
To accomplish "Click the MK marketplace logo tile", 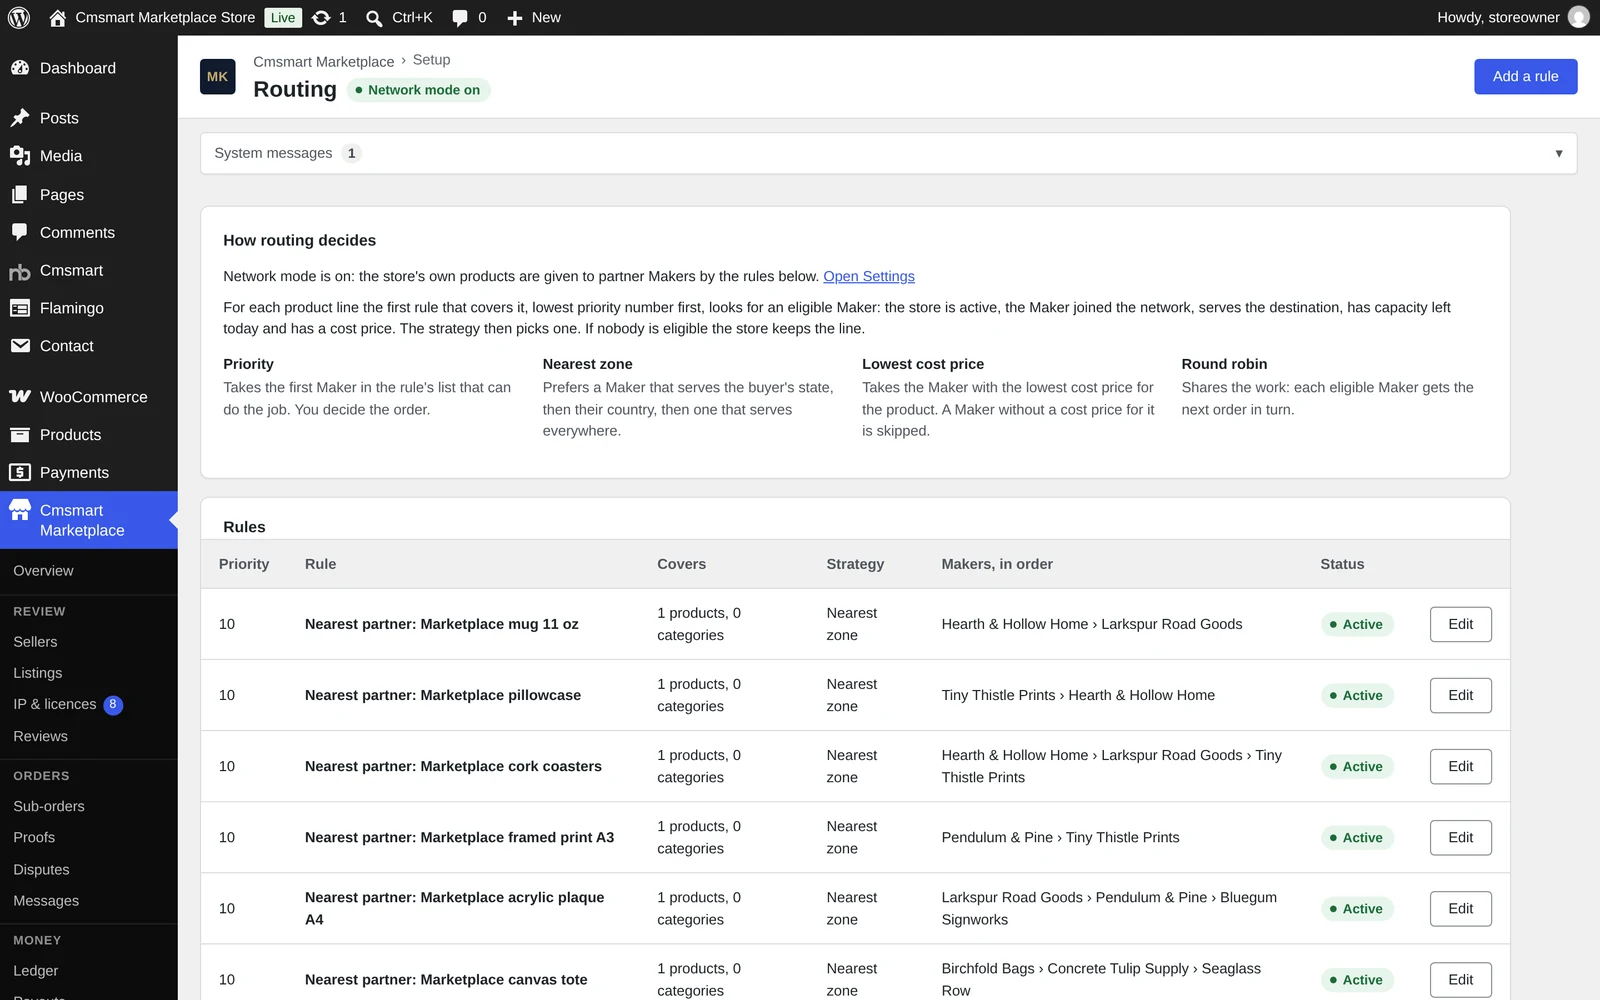I will click(x=218, y=77).
